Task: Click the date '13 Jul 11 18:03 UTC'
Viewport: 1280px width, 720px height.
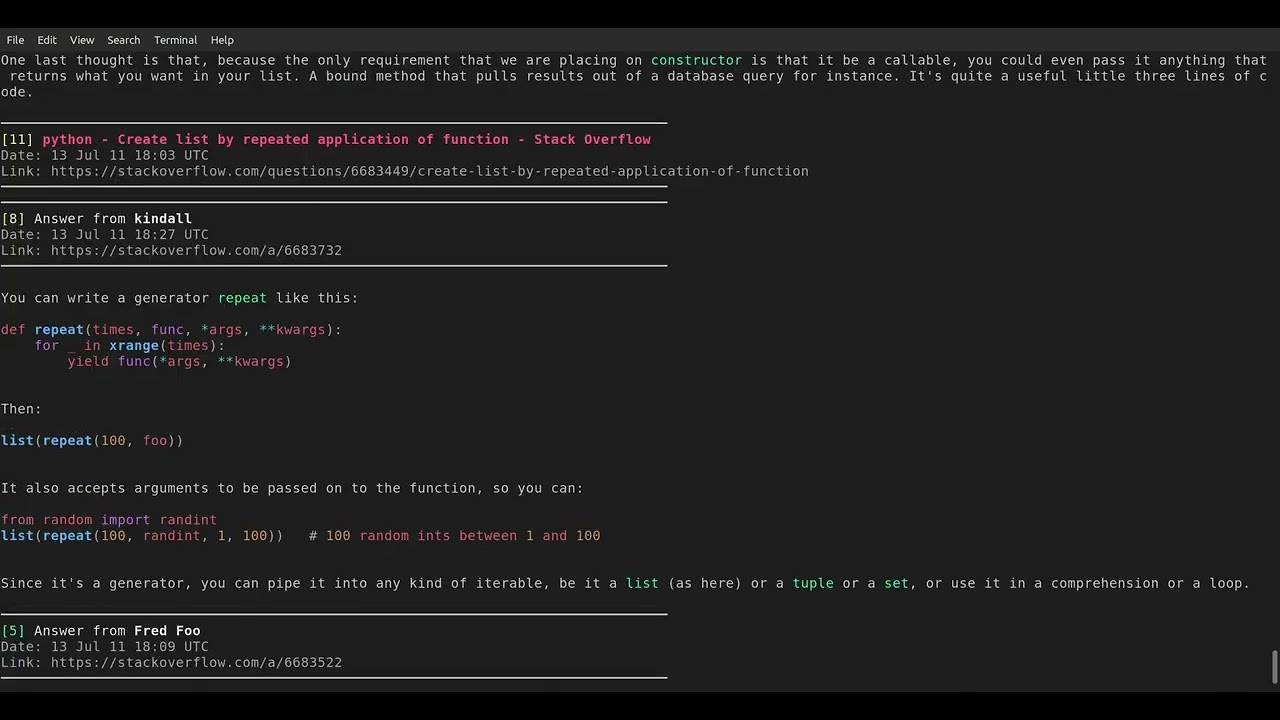Action: point(130,155)
